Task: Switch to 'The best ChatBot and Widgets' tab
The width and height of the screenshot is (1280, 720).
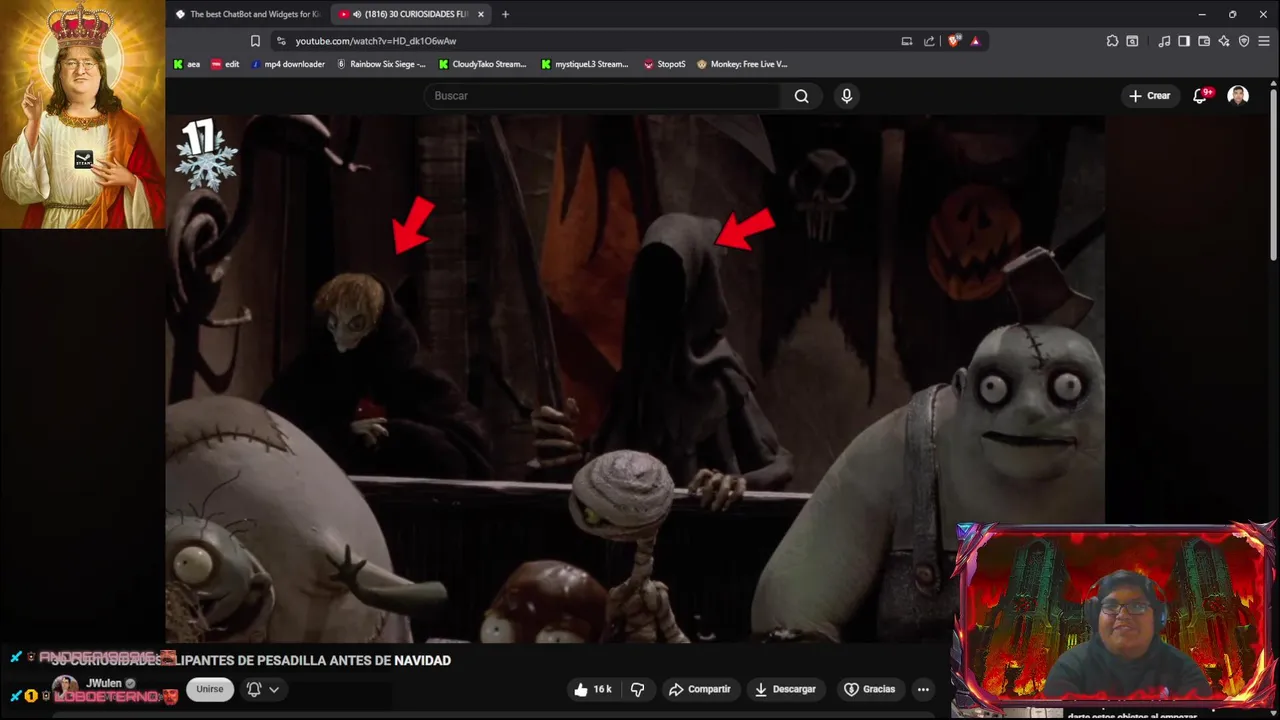Action: (248, 14)
